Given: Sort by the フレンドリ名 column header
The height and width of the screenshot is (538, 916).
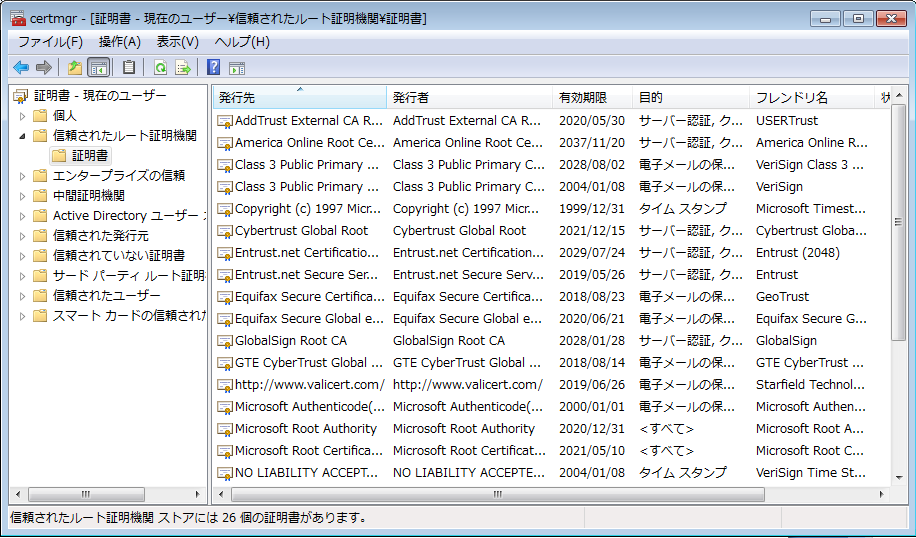Looking at the screenshot, I should 813,98.
